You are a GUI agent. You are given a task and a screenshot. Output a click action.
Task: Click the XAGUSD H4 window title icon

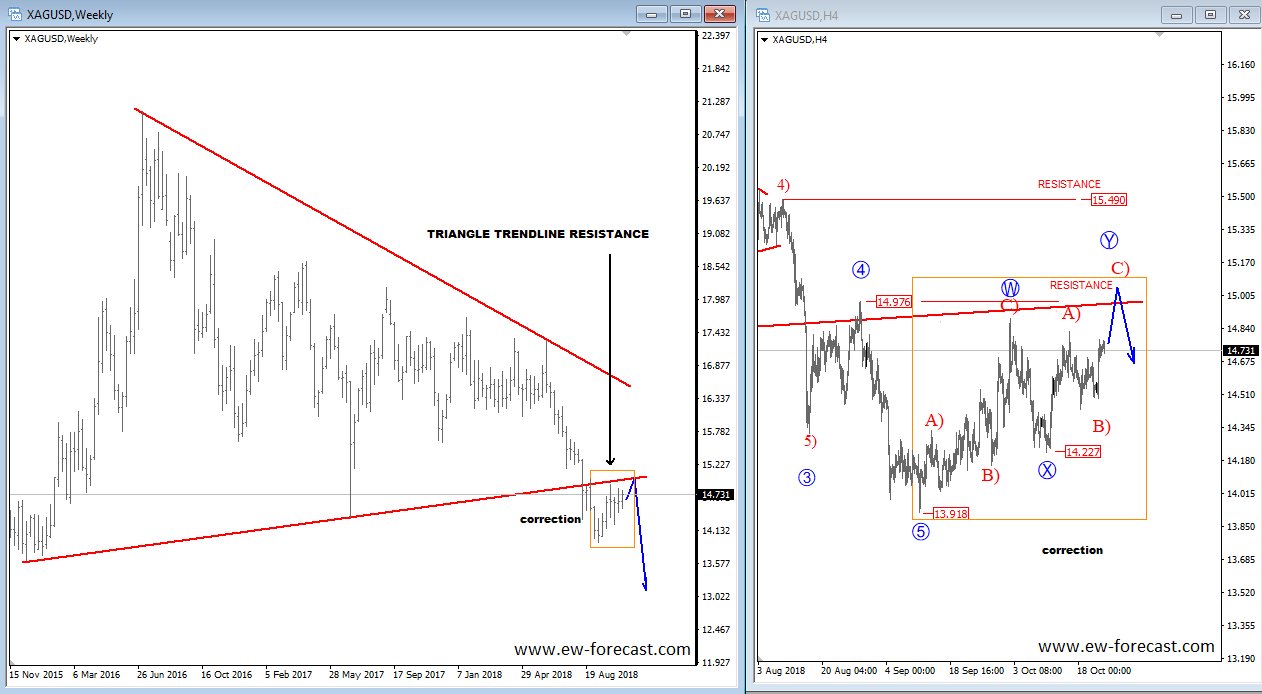point(763,14)
